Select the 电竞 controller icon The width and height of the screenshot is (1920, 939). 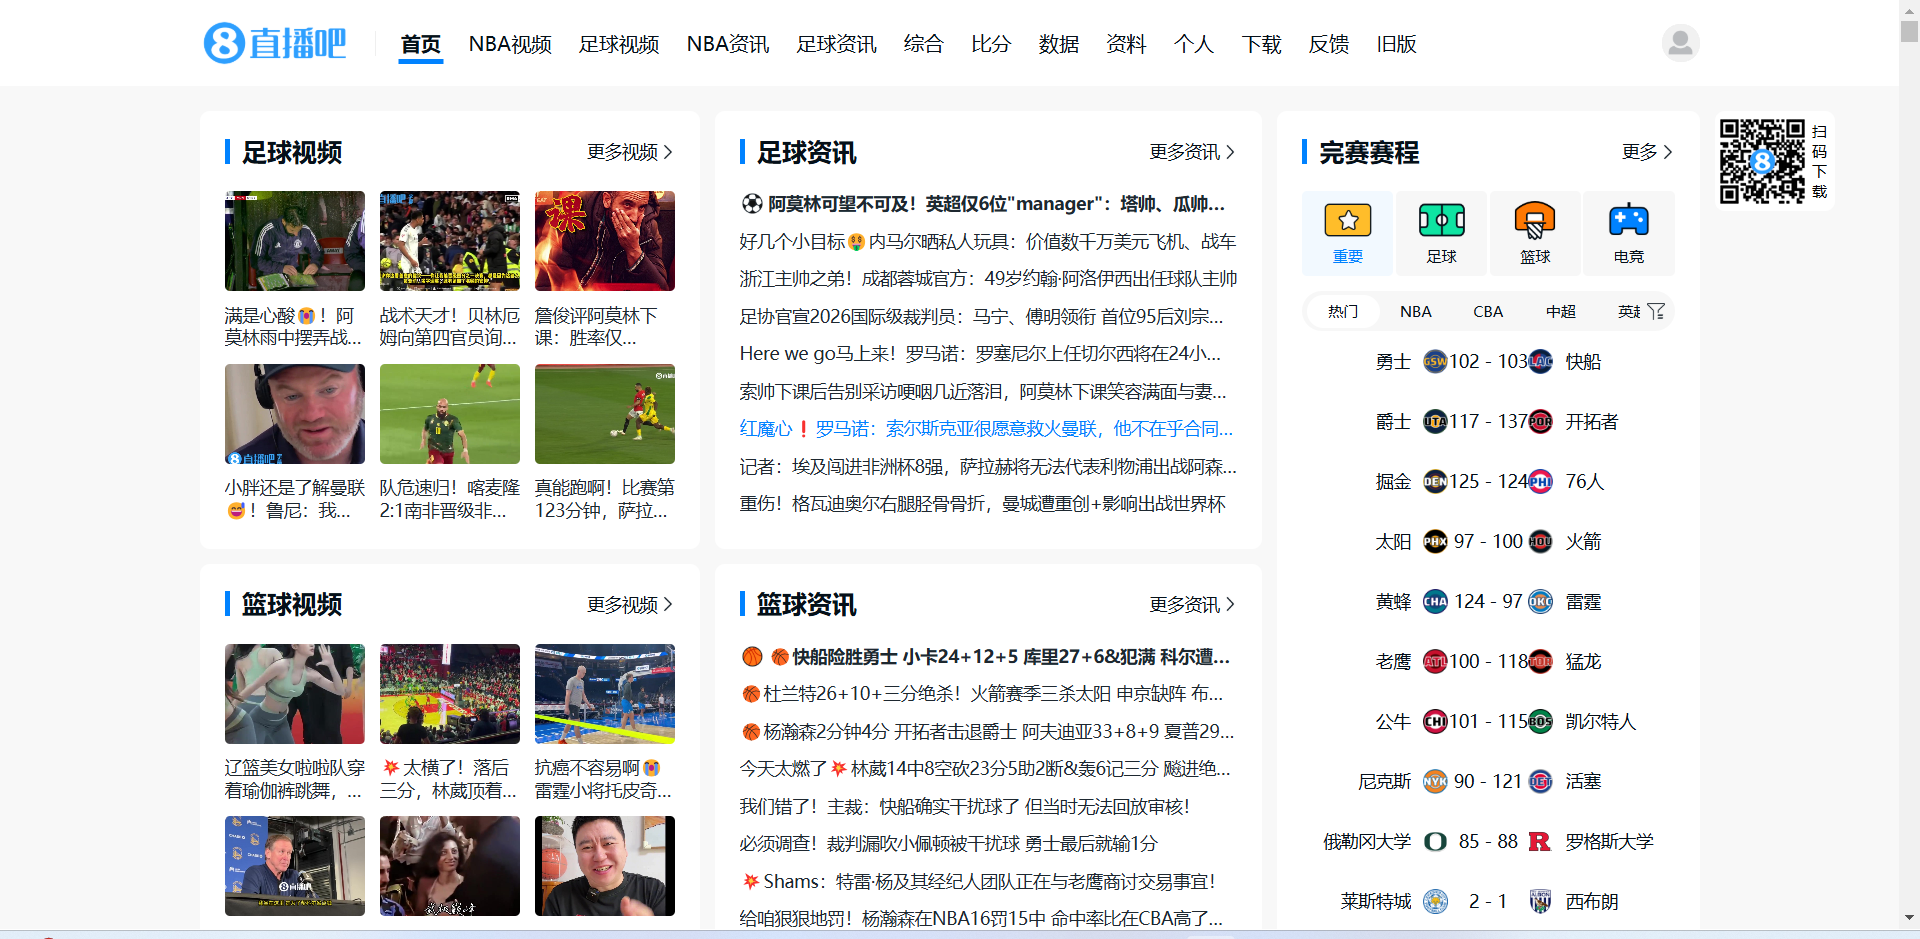[1629, 232]
